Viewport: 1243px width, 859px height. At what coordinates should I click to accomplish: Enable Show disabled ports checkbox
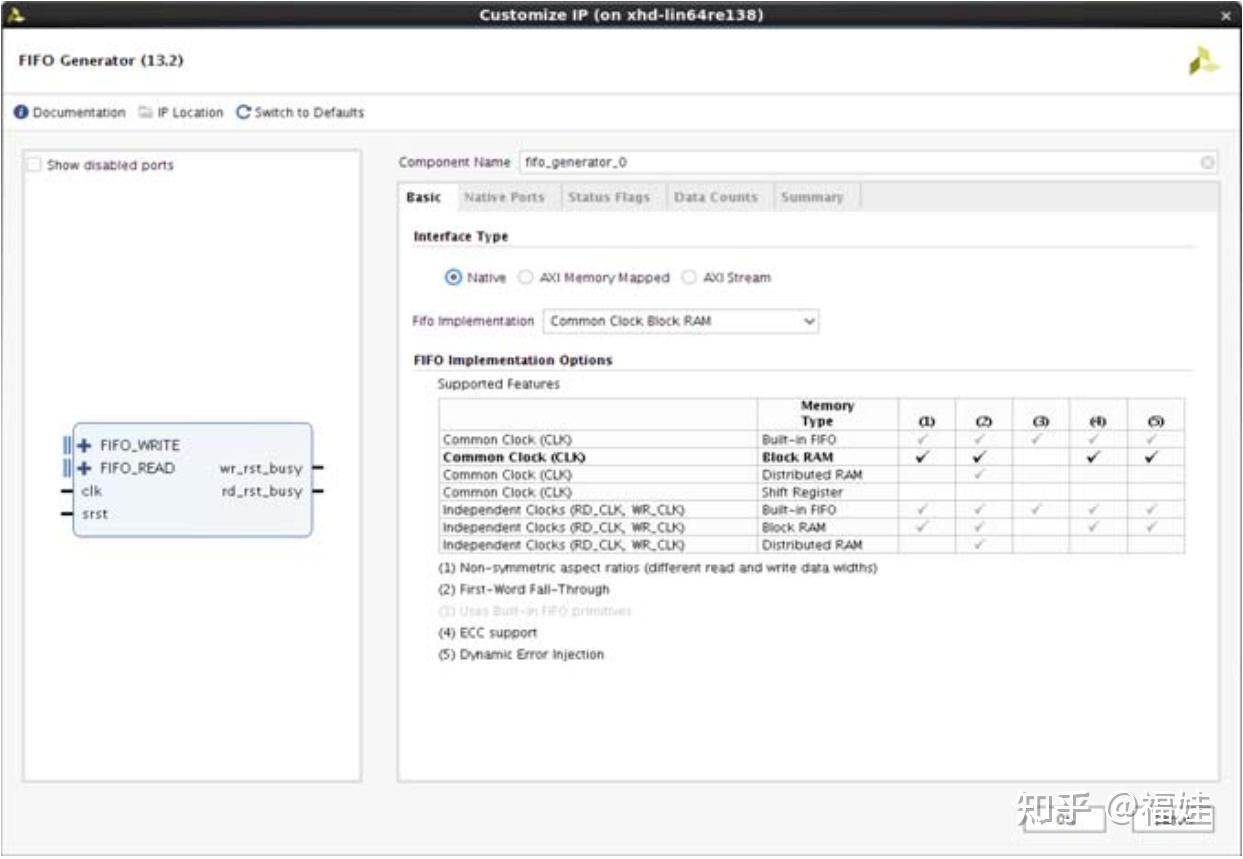(35, 165)
